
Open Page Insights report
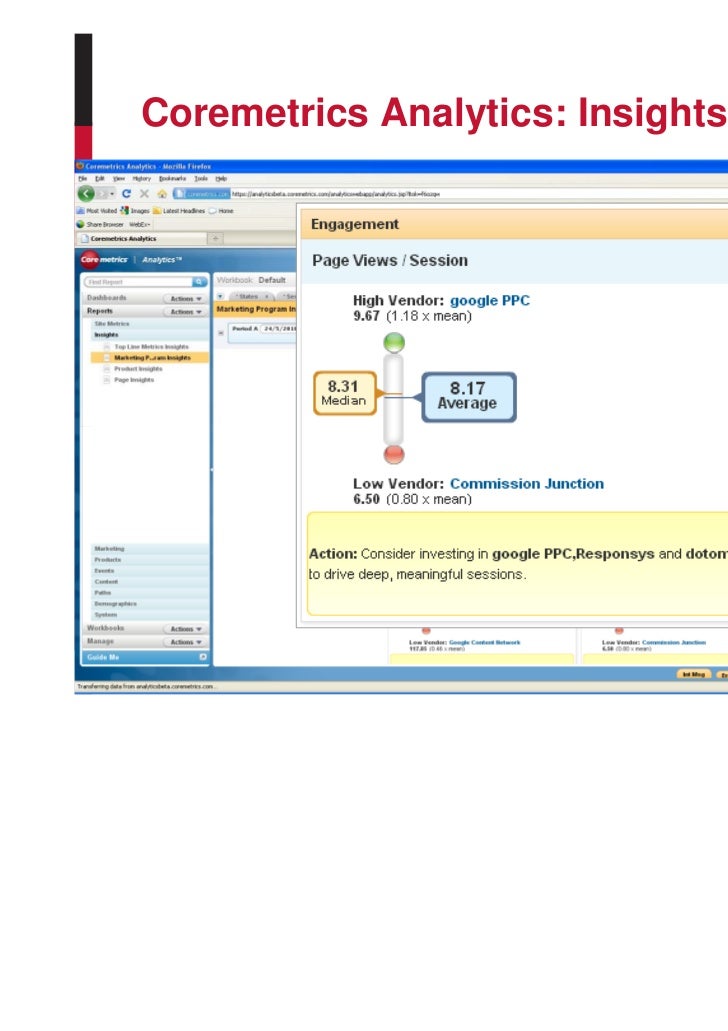(x=134, y=380)
